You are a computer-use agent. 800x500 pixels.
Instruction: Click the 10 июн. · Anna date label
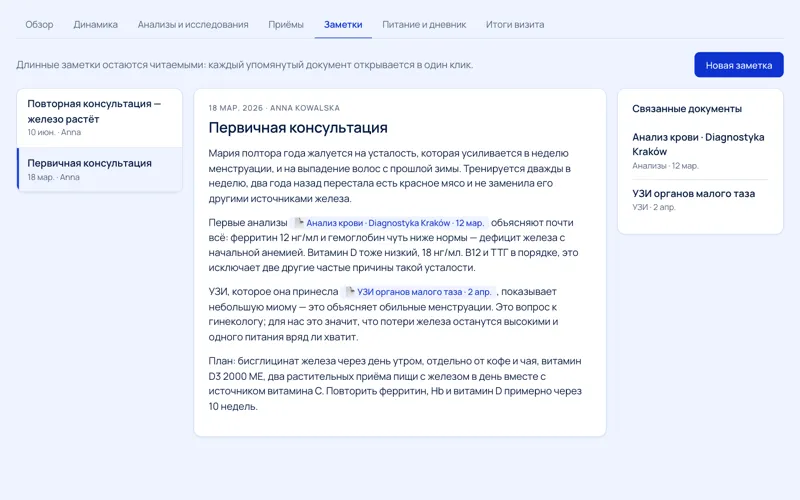pos(54,132)
